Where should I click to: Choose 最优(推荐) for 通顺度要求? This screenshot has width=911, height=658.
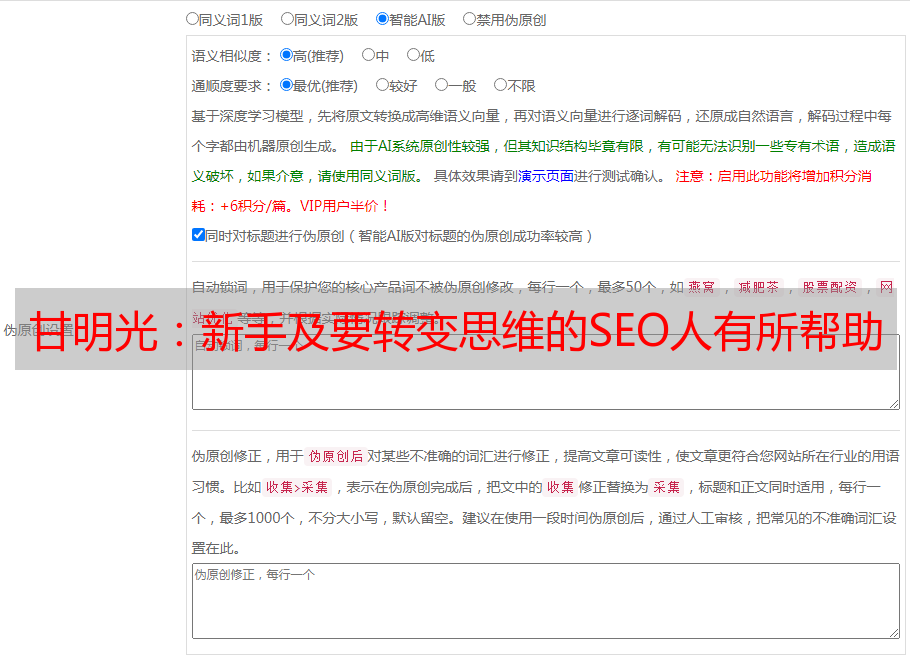287,86
